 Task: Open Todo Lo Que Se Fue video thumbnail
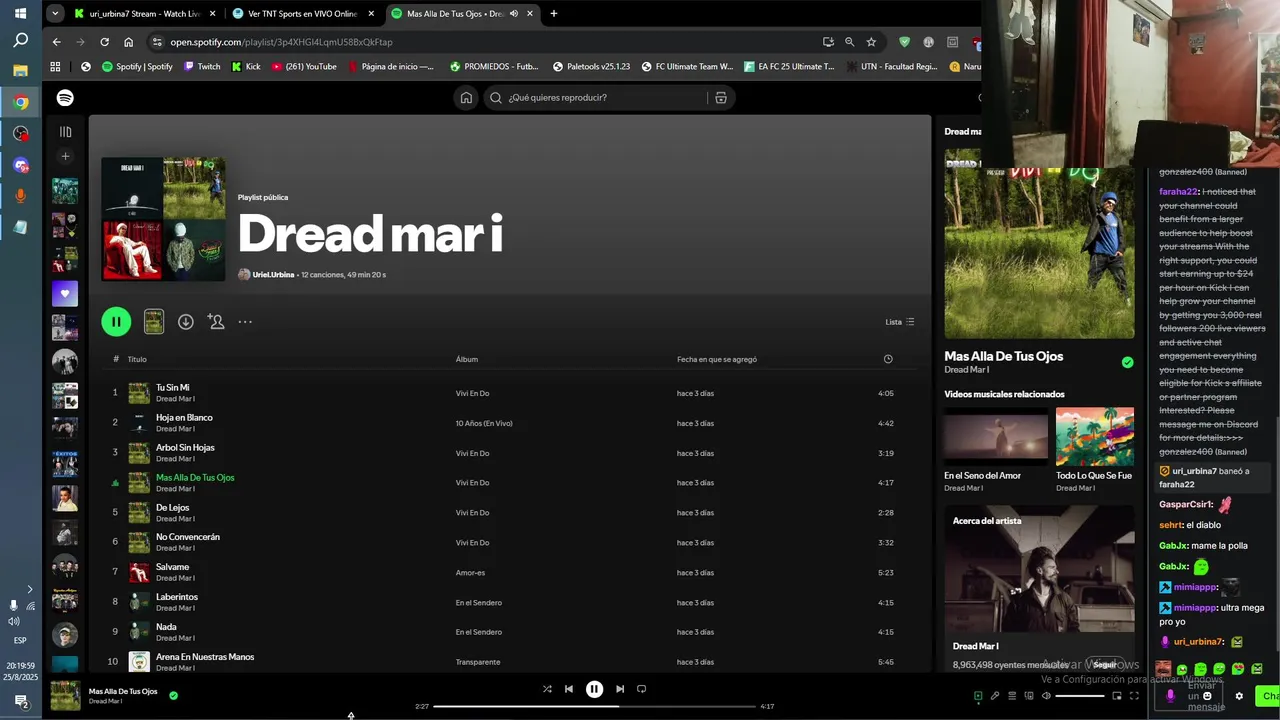point(1095,436)
